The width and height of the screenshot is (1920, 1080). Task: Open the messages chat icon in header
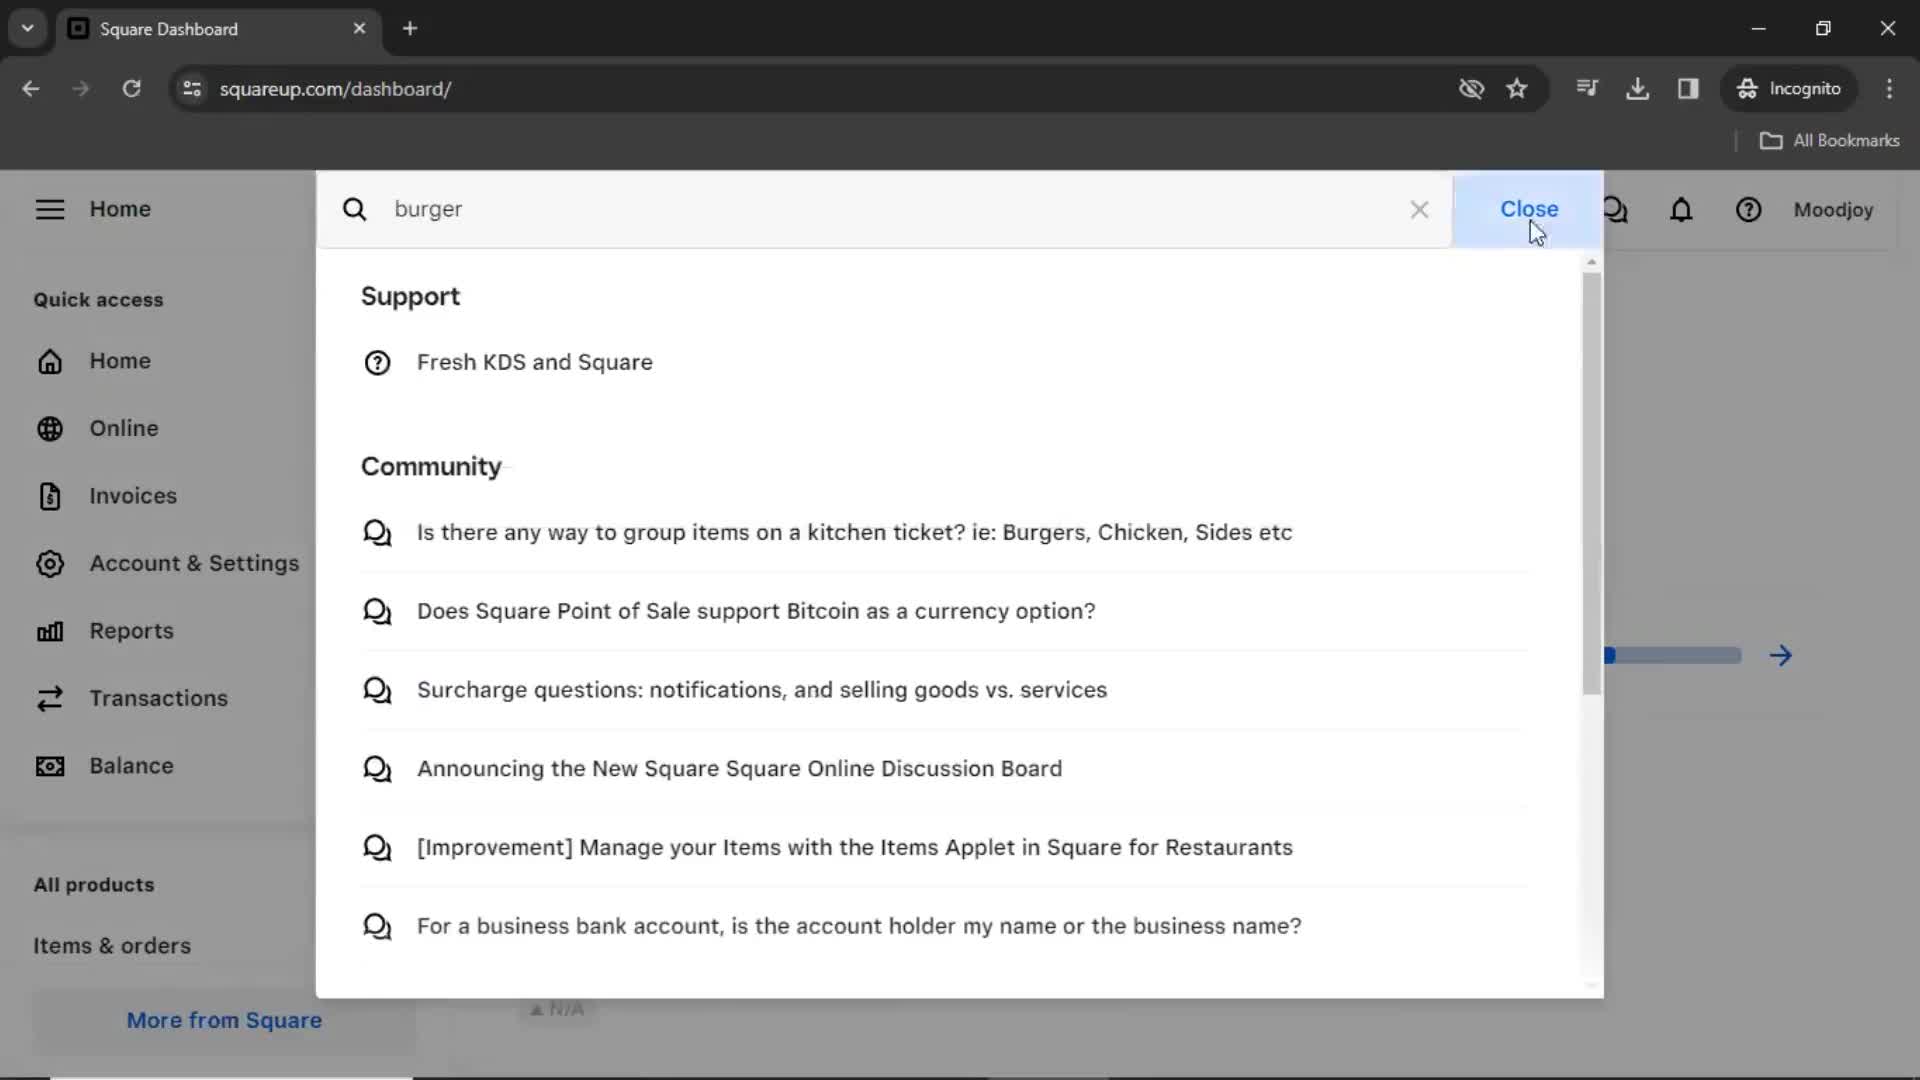click(1616, 209)
